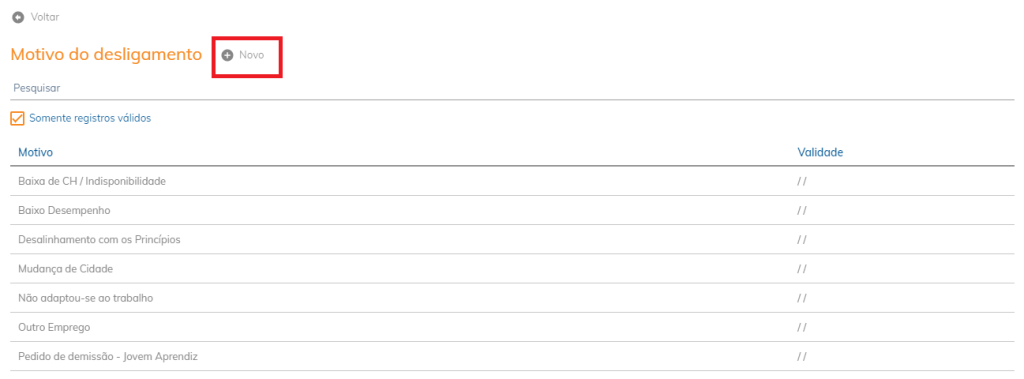Click the Motivo do desligamento page title
This screenshot has height=379, width=1024.
(106, 55)
